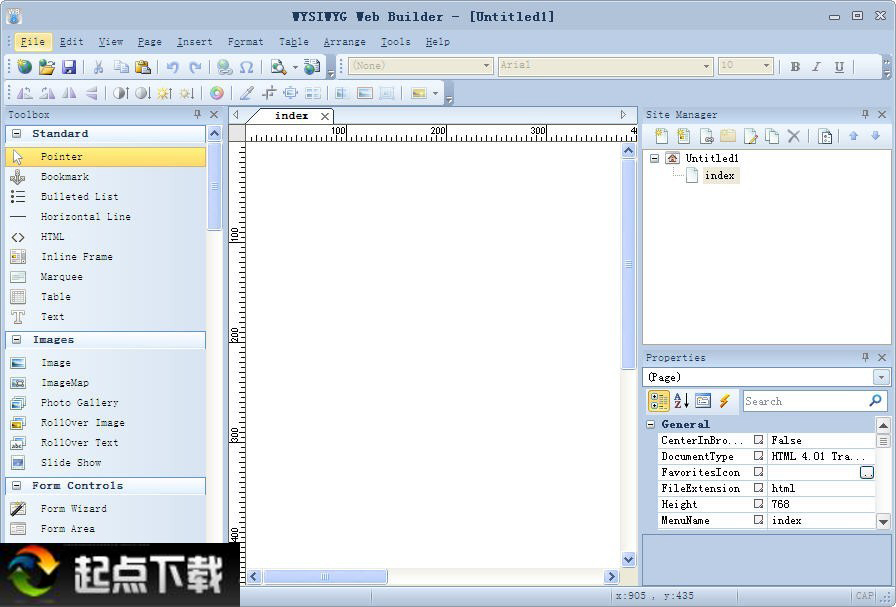Screen dimensions: 896x607
Task: Click the Save floppy disk icon
Action: (69, 67)
